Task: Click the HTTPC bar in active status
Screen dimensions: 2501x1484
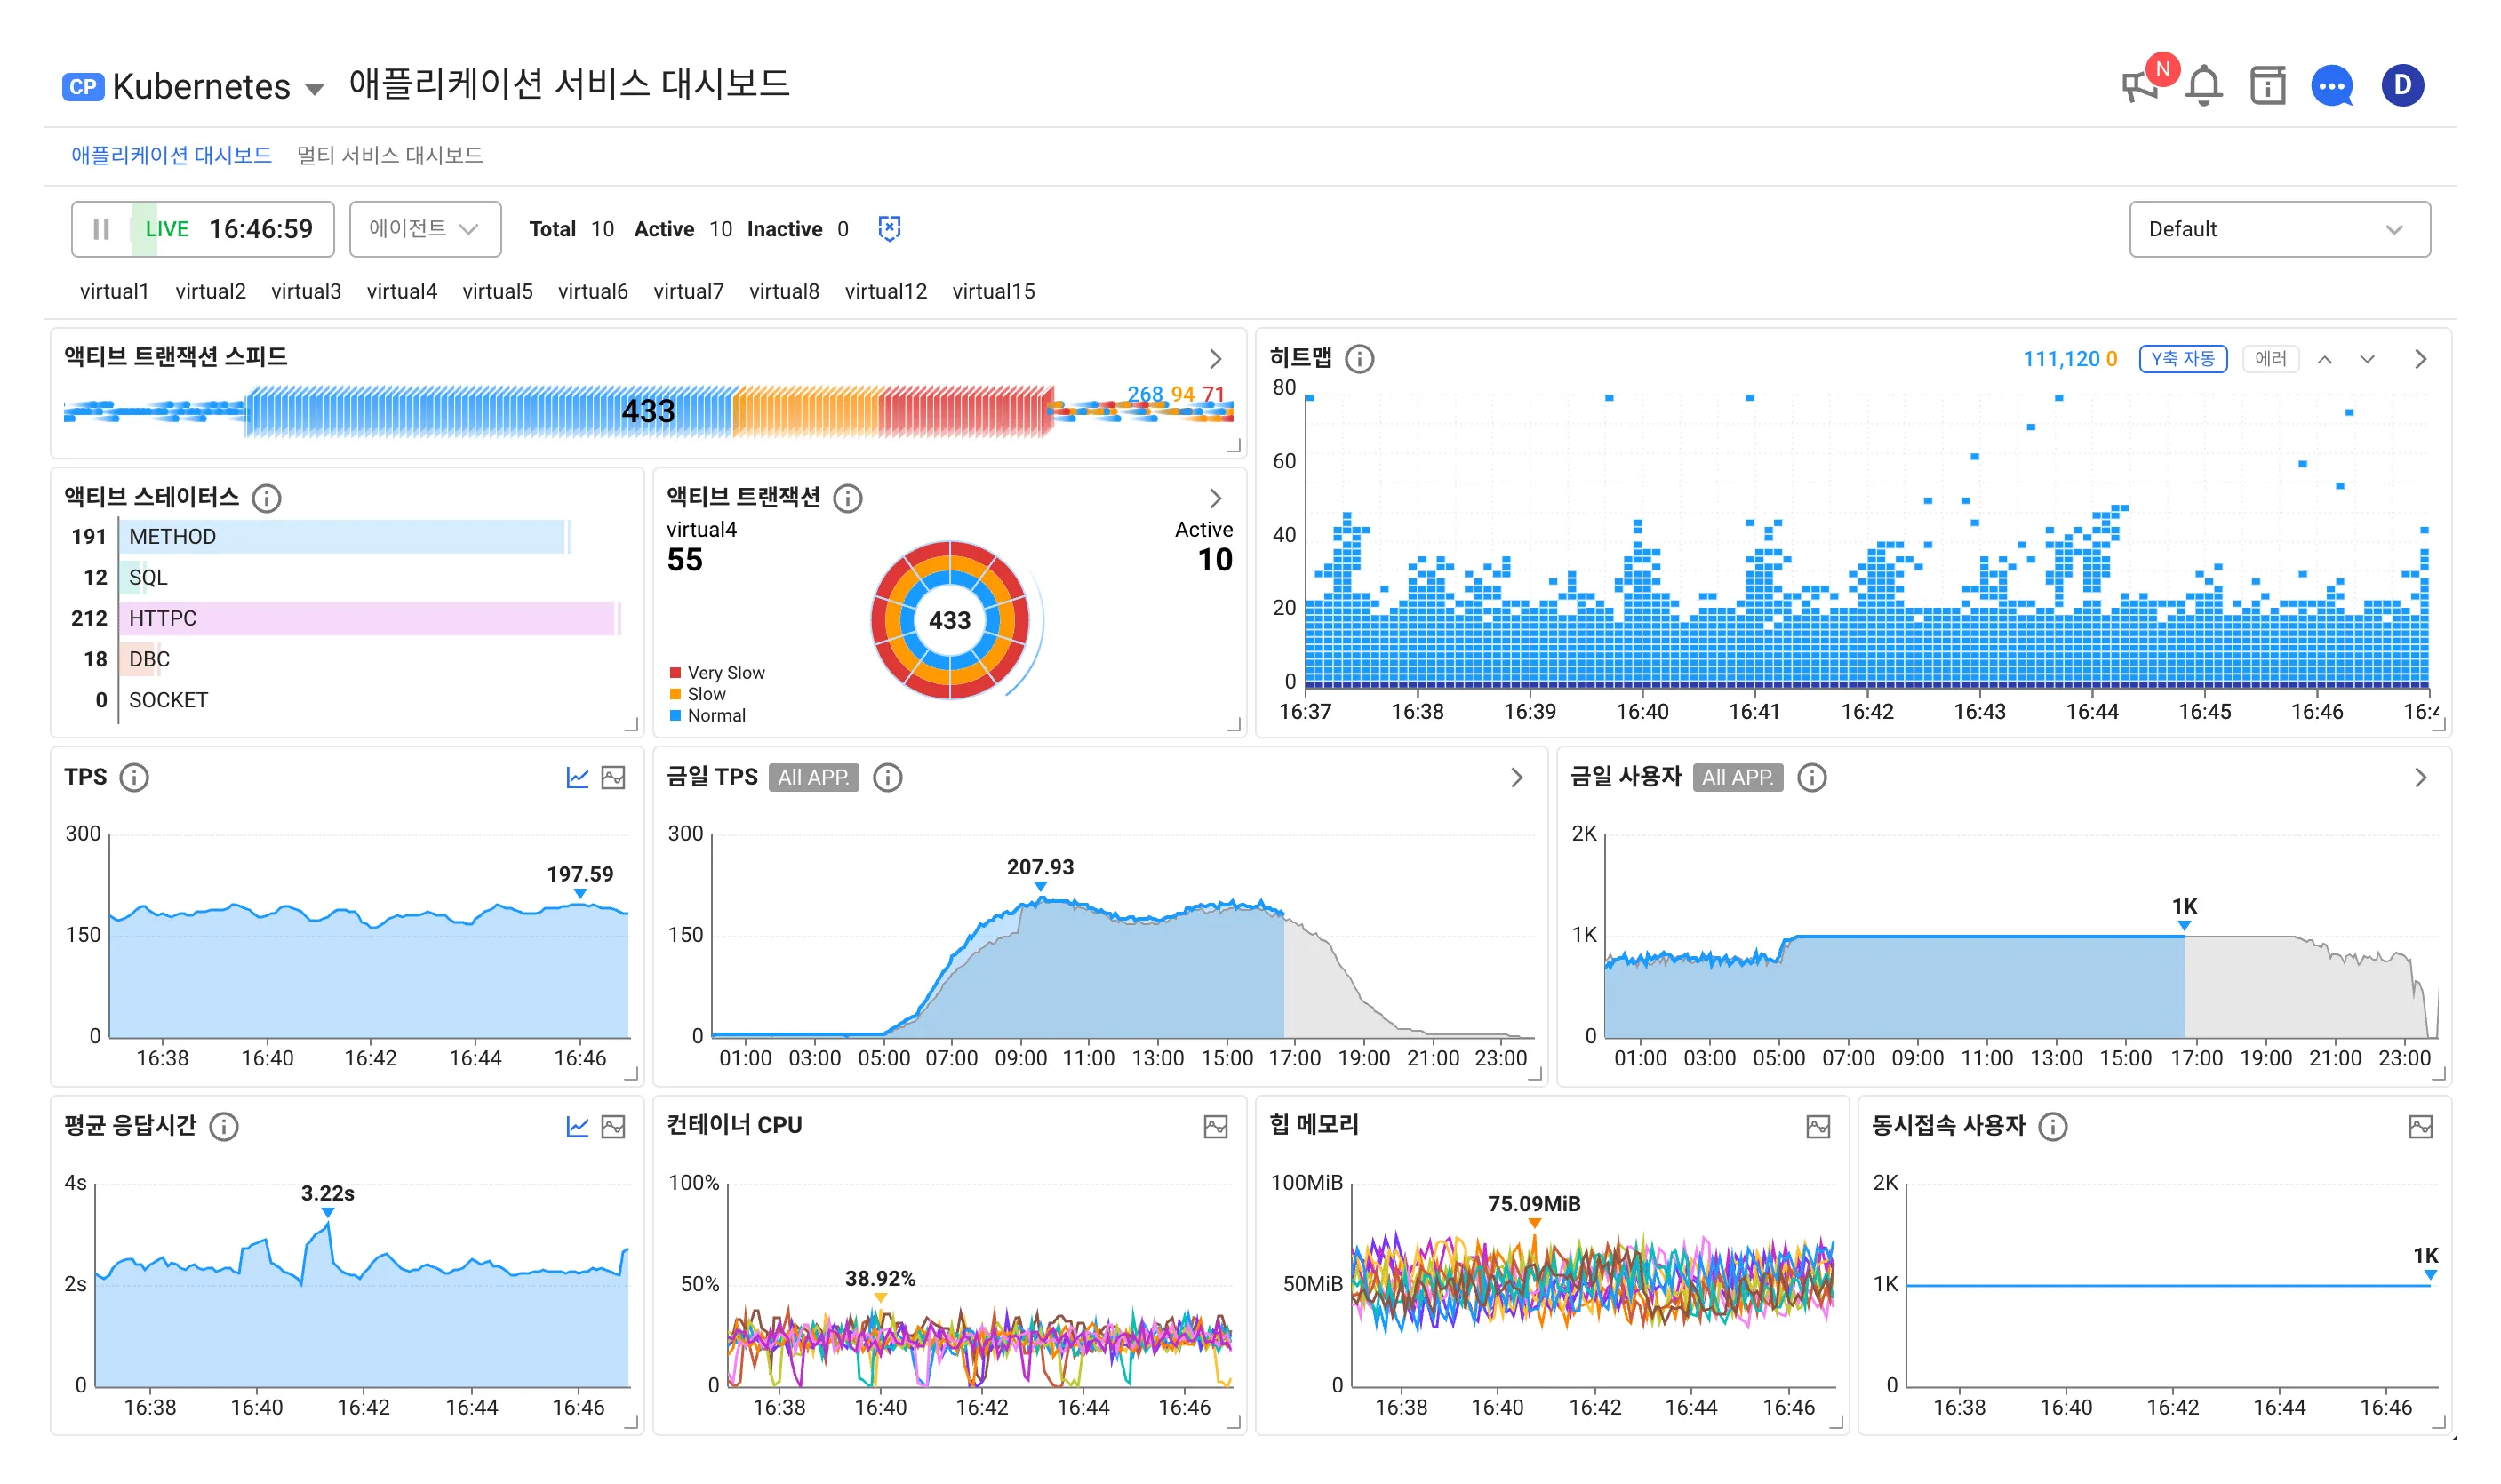Action: (x=366, y=618)
